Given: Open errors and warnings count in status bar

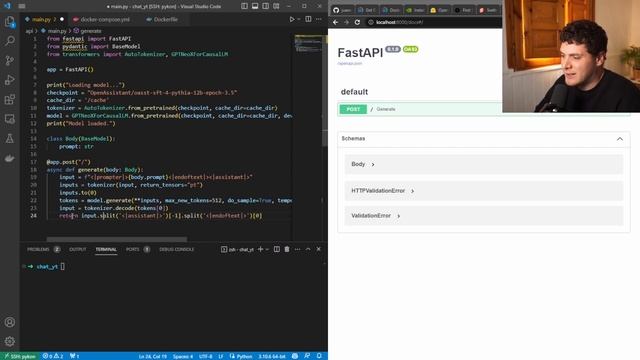Looking at the screenshot, I should coord(53,356).
